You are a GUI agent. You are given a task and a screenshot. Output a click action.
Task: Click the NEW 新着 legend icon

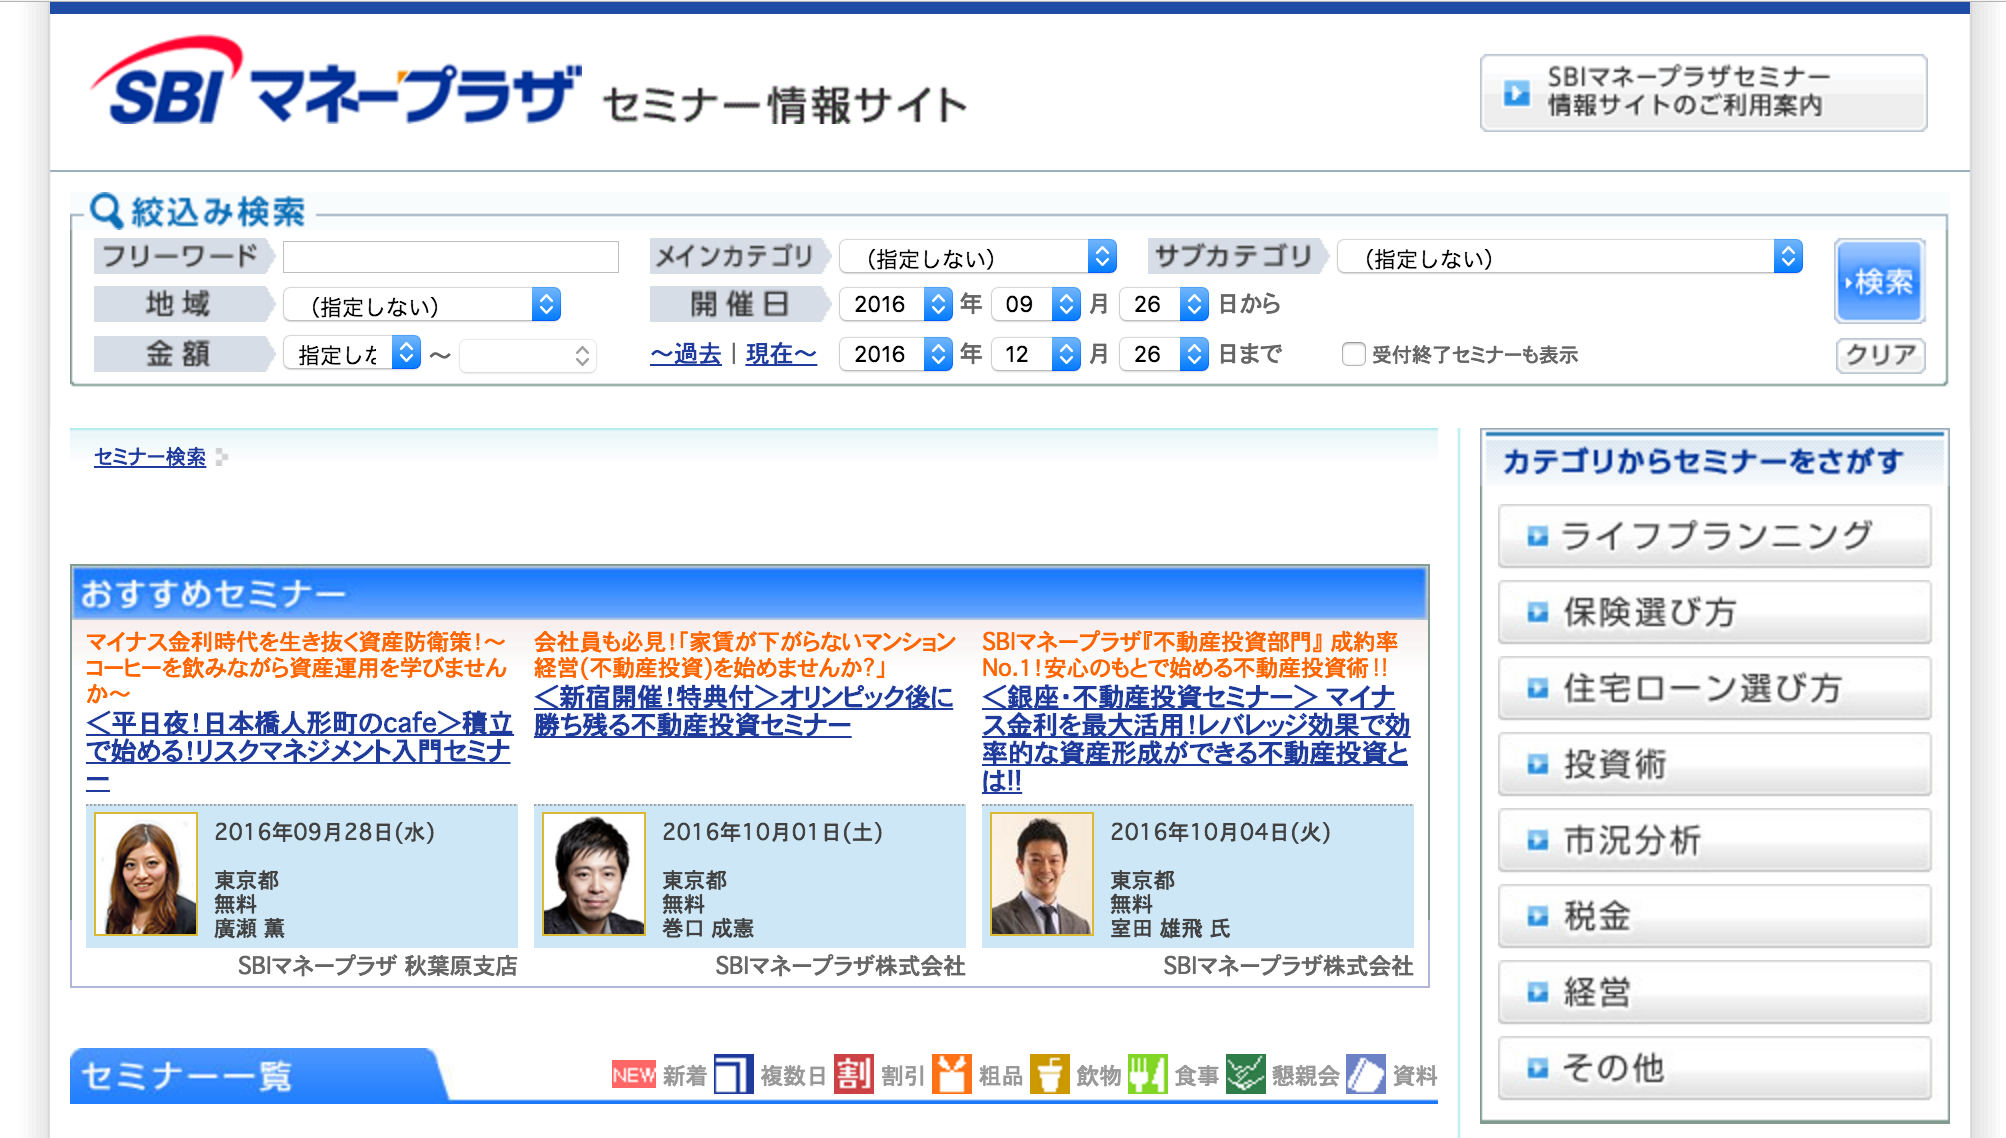tap(634, 1075)
